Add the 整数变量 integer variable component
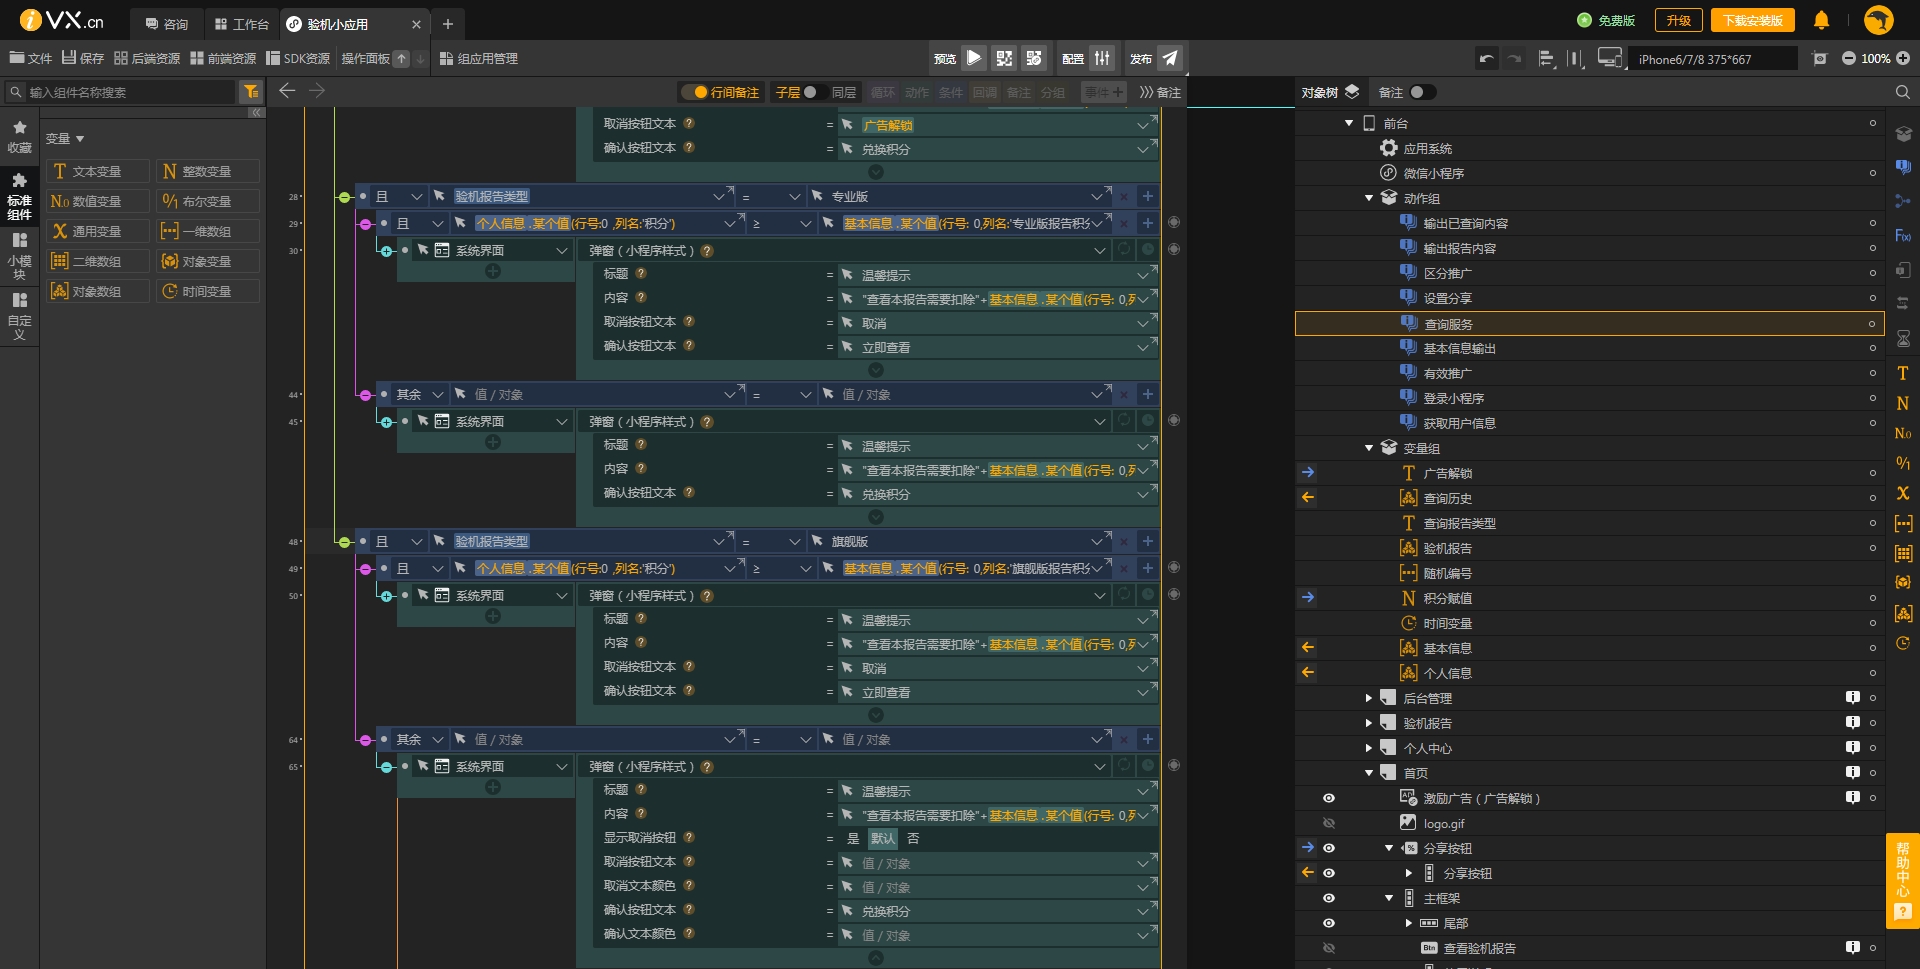This screenshot has height=969, width=1920. point(207,171)
